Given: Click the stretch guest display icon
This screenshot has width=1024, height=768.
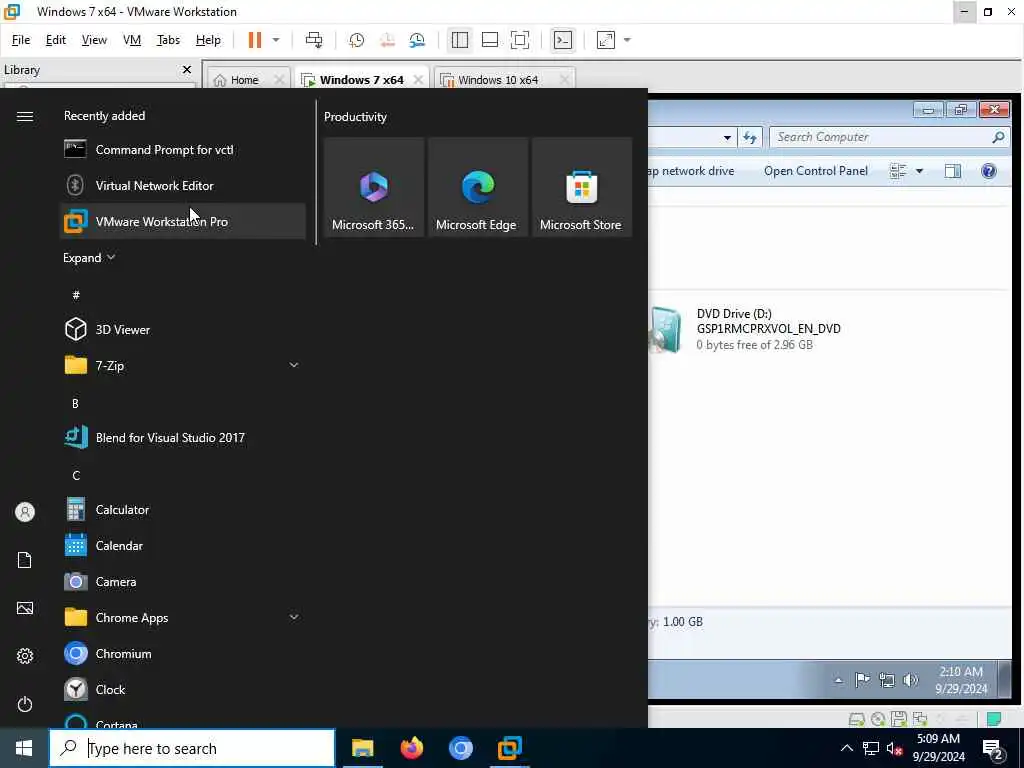Looking at the screenshot, I should [x=605, y=40].
